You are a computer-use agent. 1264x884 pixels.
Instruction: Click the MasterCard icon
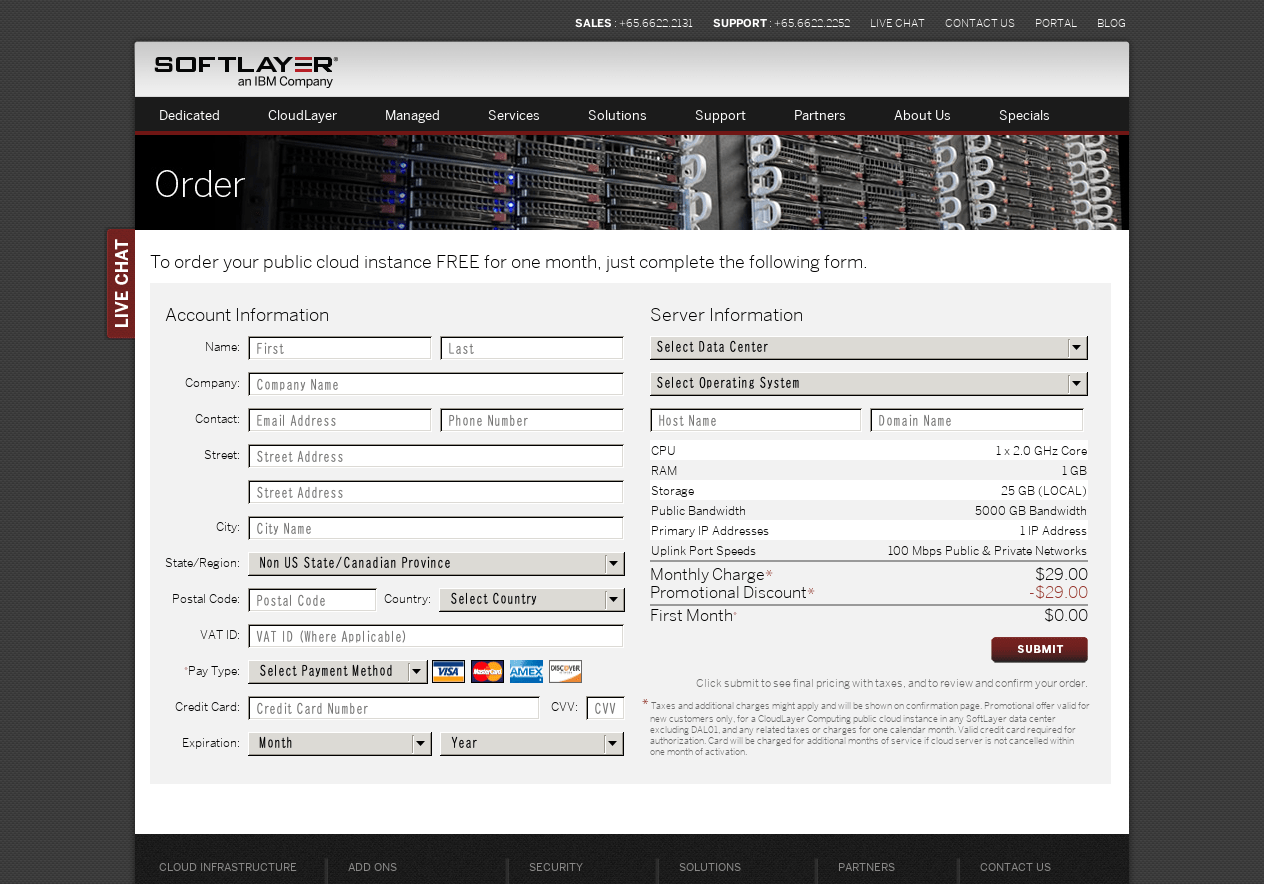coord(487,671)
